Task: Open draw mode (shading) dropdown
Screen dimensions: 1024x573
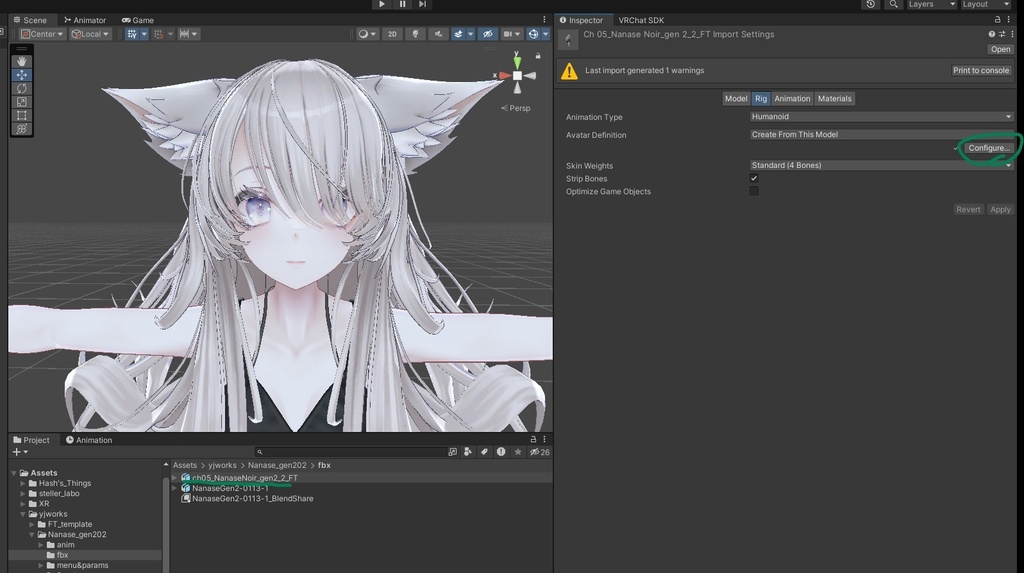Action: click(367, 34)
